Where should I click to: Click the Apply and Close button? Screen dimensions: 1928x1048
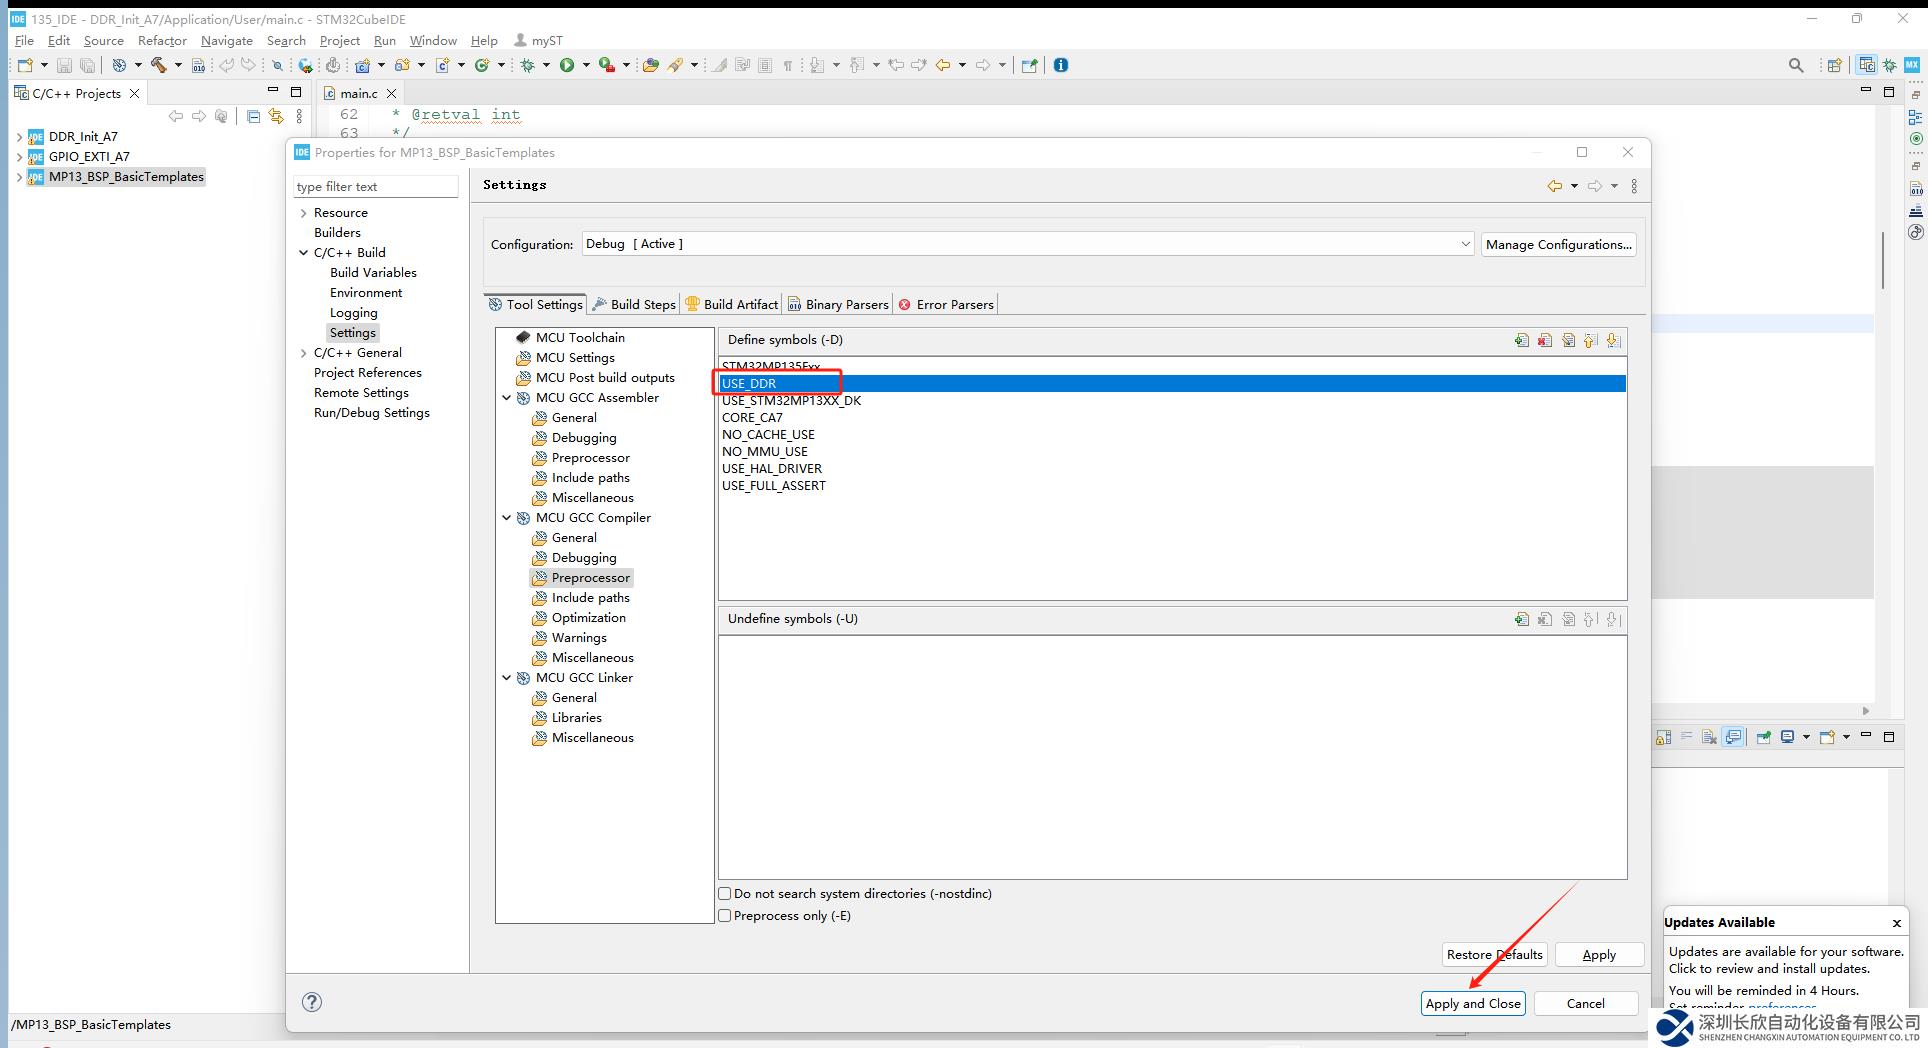[1472, 1003]
